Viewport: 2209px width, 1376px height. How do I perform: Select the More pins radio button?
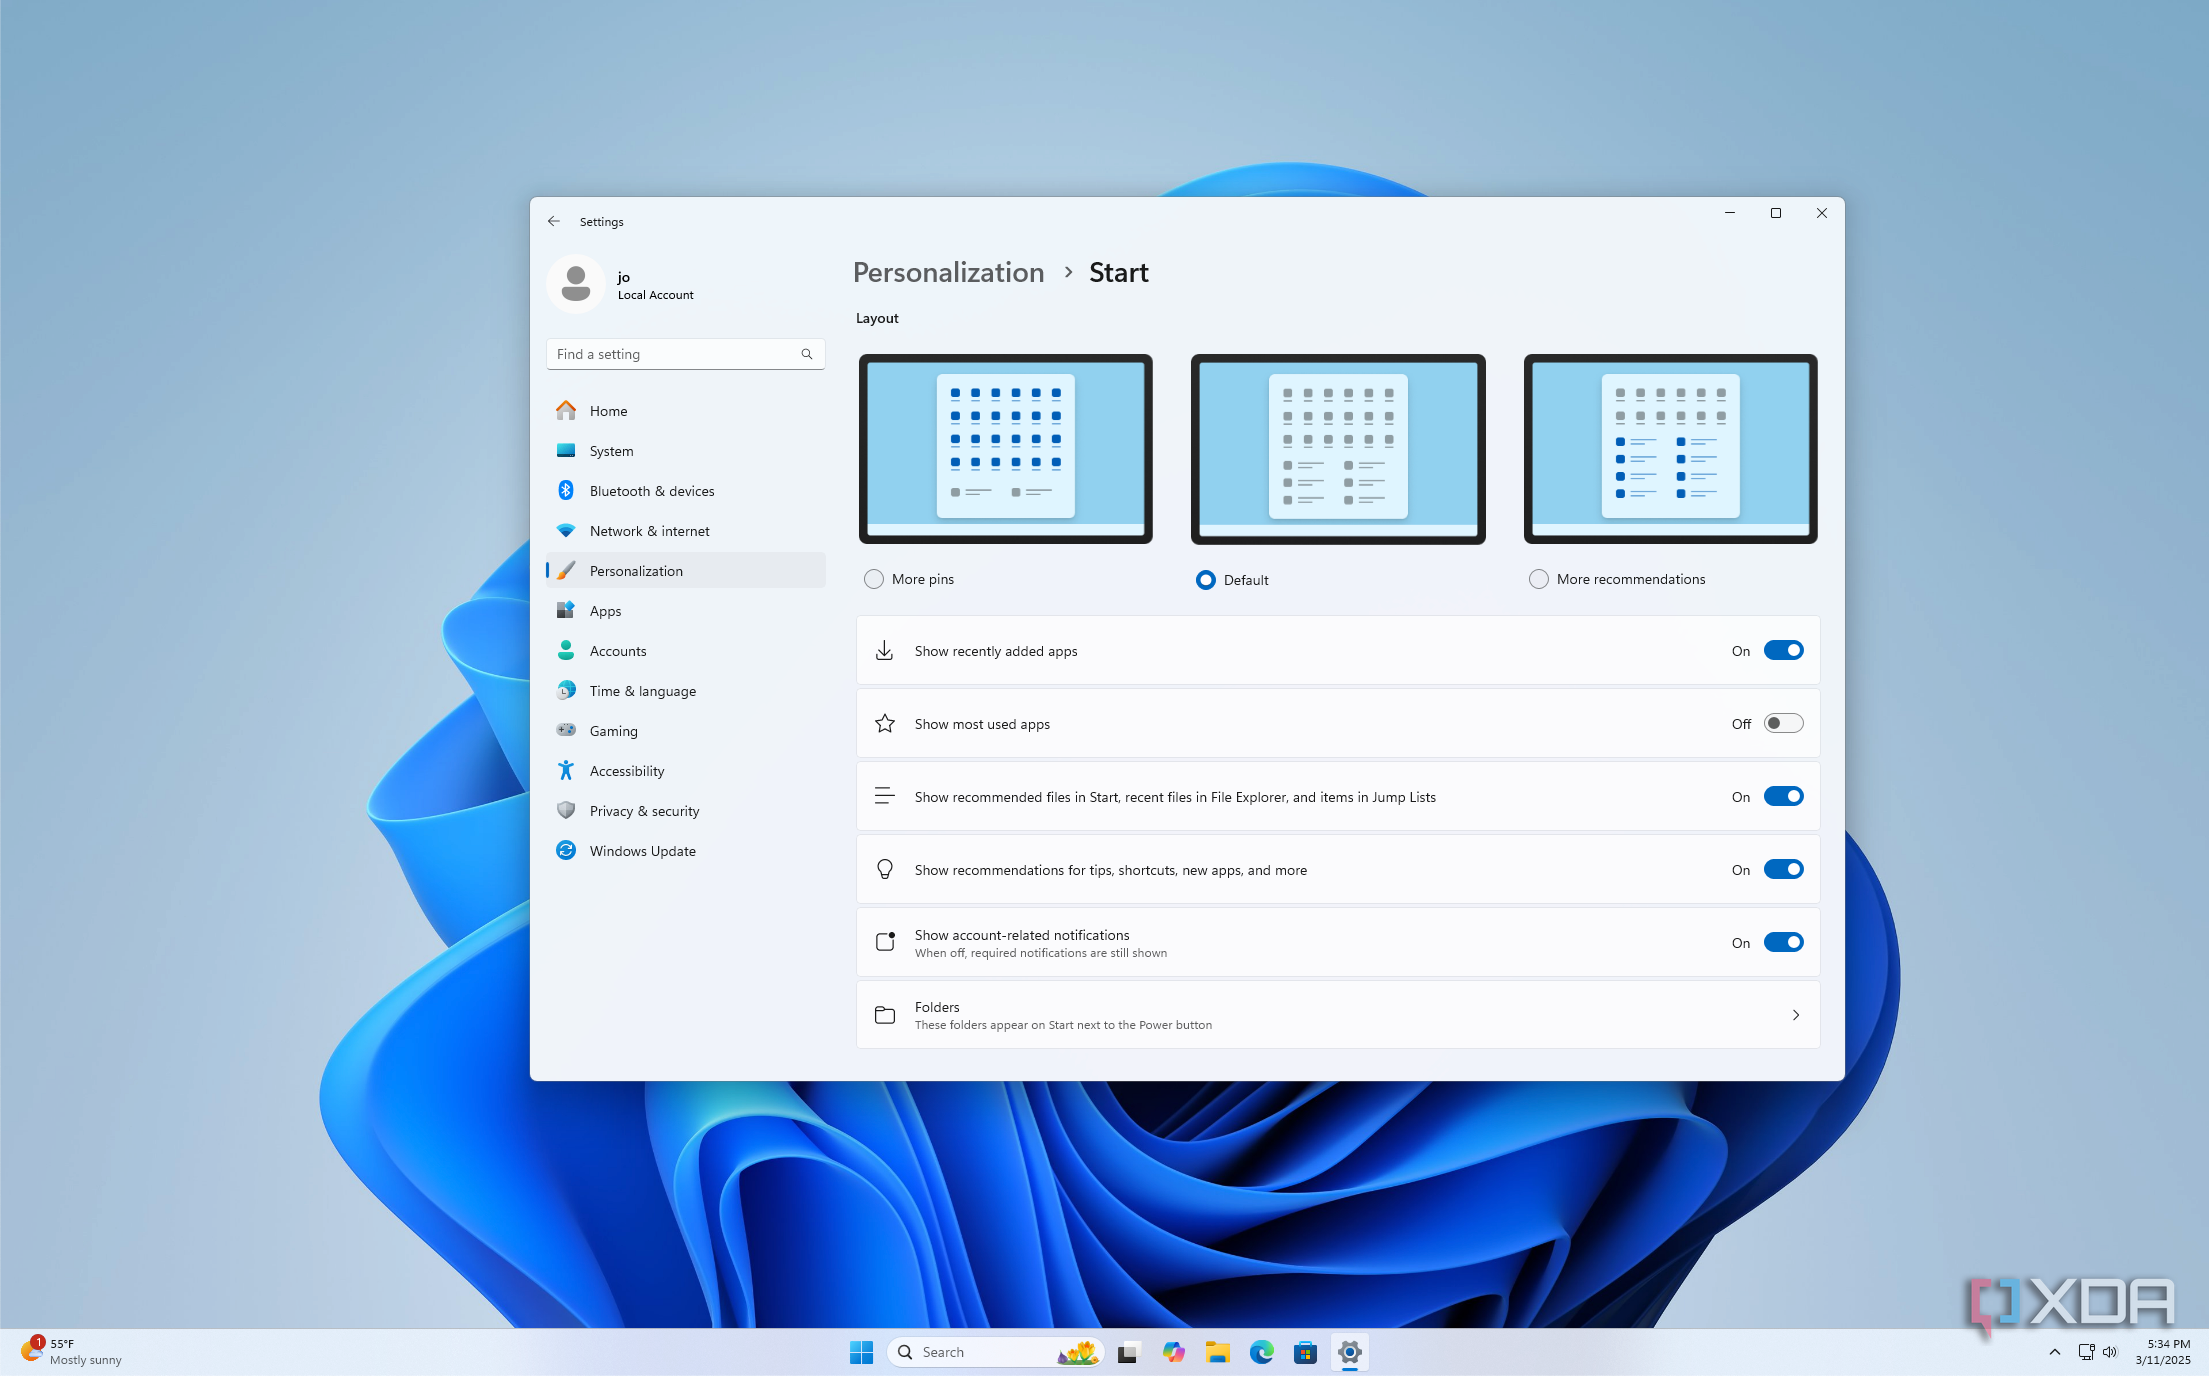click(x=874, y=579)
